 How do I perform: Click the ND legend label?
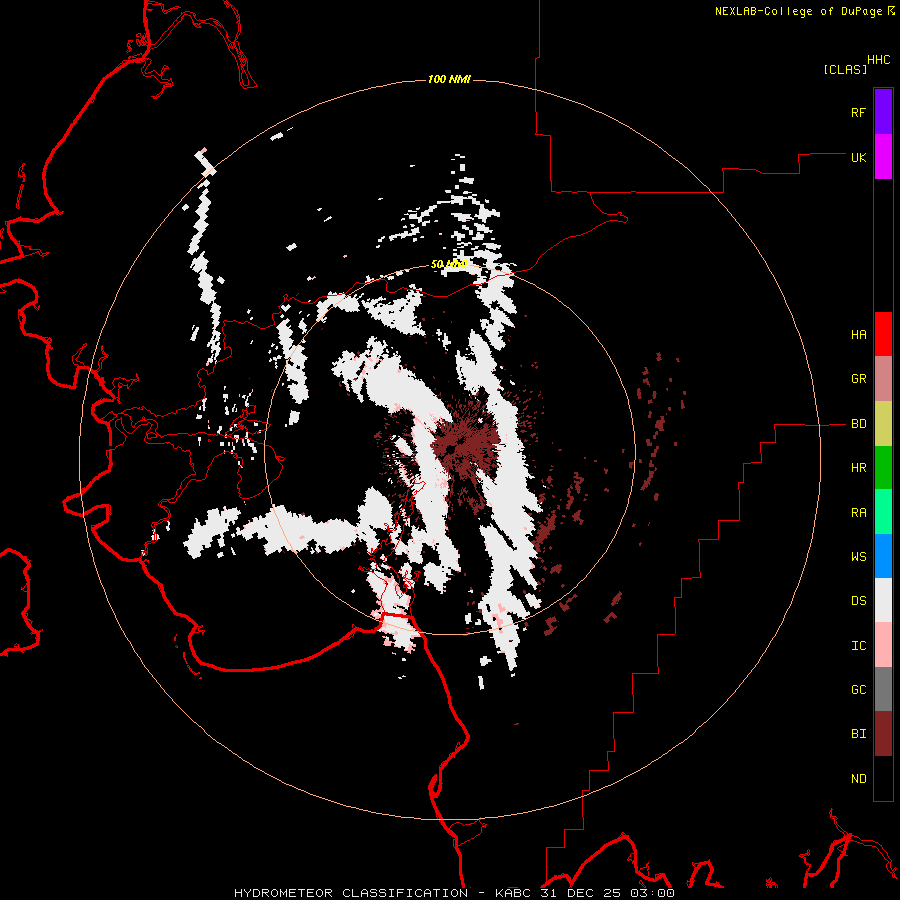point(858,778)
